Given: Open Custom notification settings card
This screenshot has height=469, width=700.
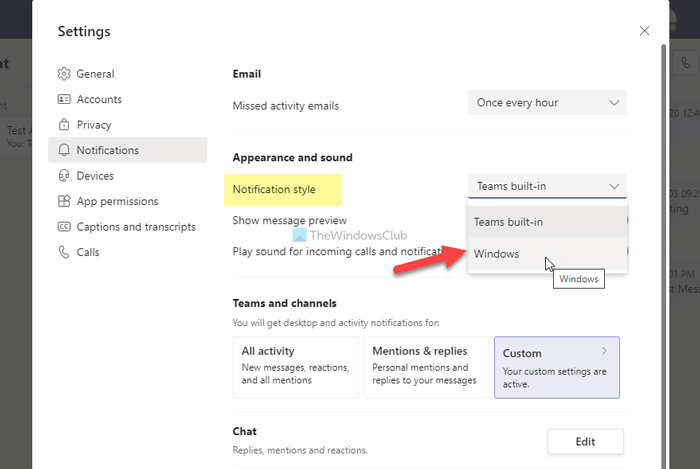Looking at the screenshot, I should click(x=557, y=367).
